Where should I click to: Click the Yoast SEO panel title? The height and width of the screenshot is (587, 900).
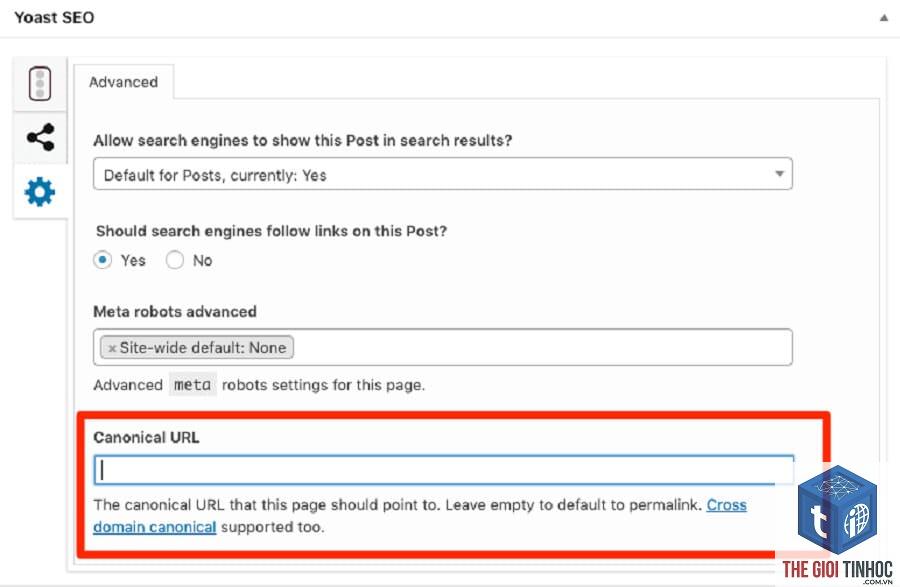pos(54,17)
